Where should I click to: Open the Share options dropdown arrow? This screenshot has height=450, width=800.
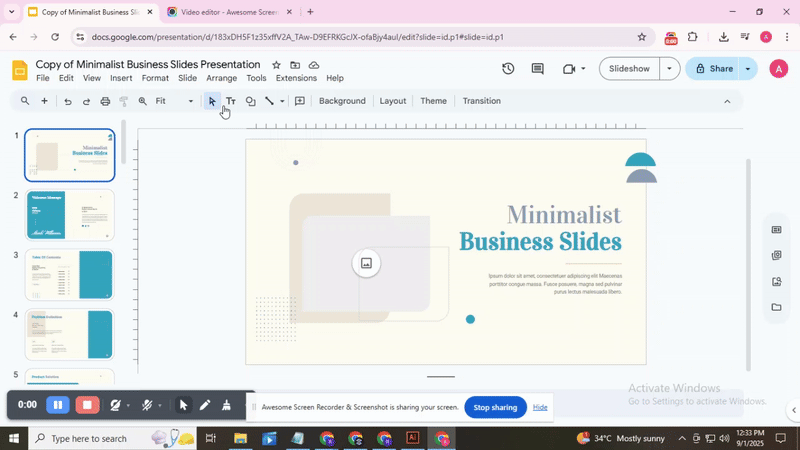point(748,69)
